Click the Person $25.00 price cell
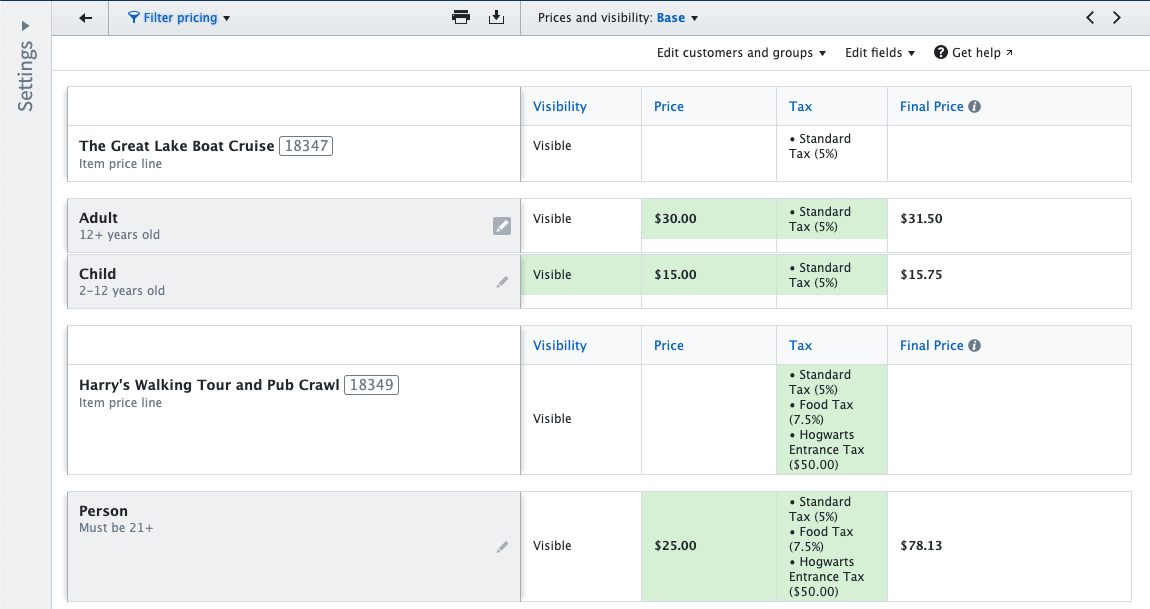The height and width of the screenshot is (609, 1150). tap(708, 546)
